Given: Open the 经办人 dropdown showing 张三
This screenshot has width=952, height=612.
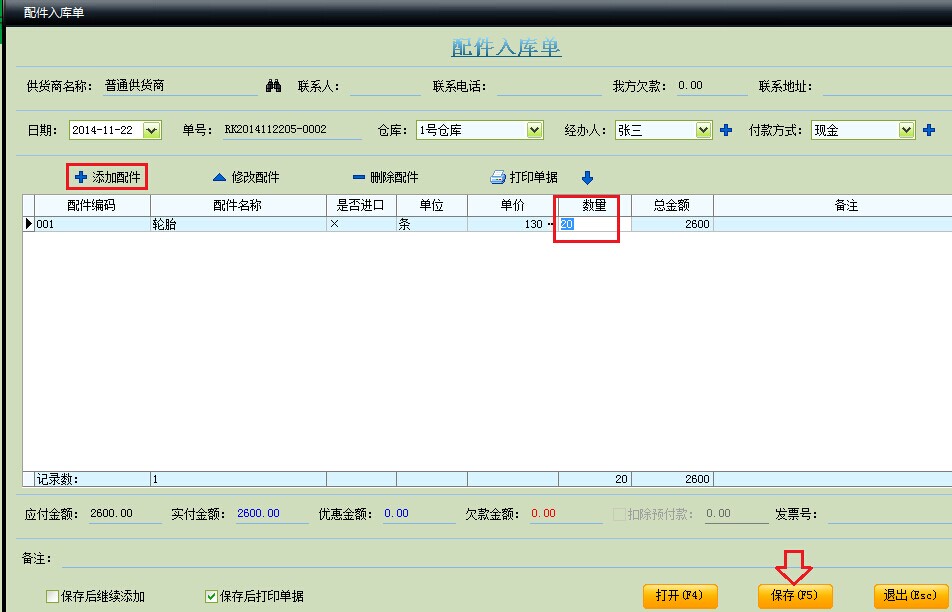Looking at the screenshot, I should (x=703, y=130).
